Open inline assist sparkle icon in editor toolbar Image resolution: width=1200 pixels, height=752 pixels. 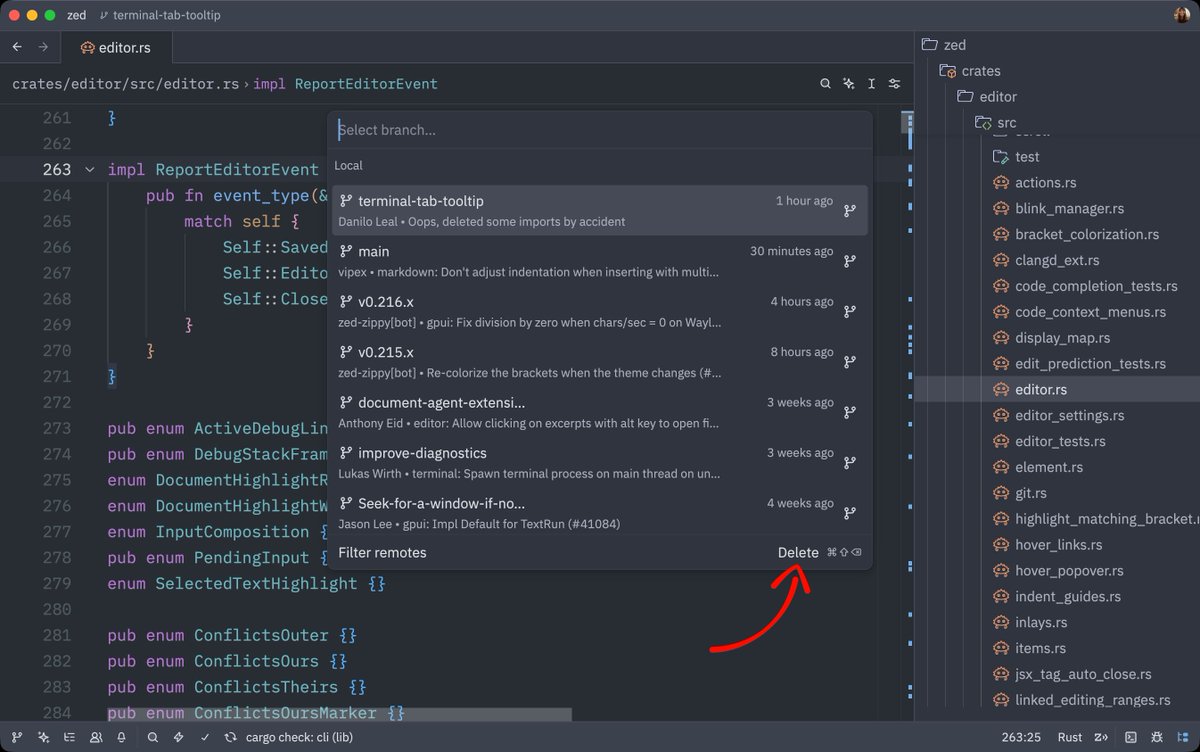[849, 84]
